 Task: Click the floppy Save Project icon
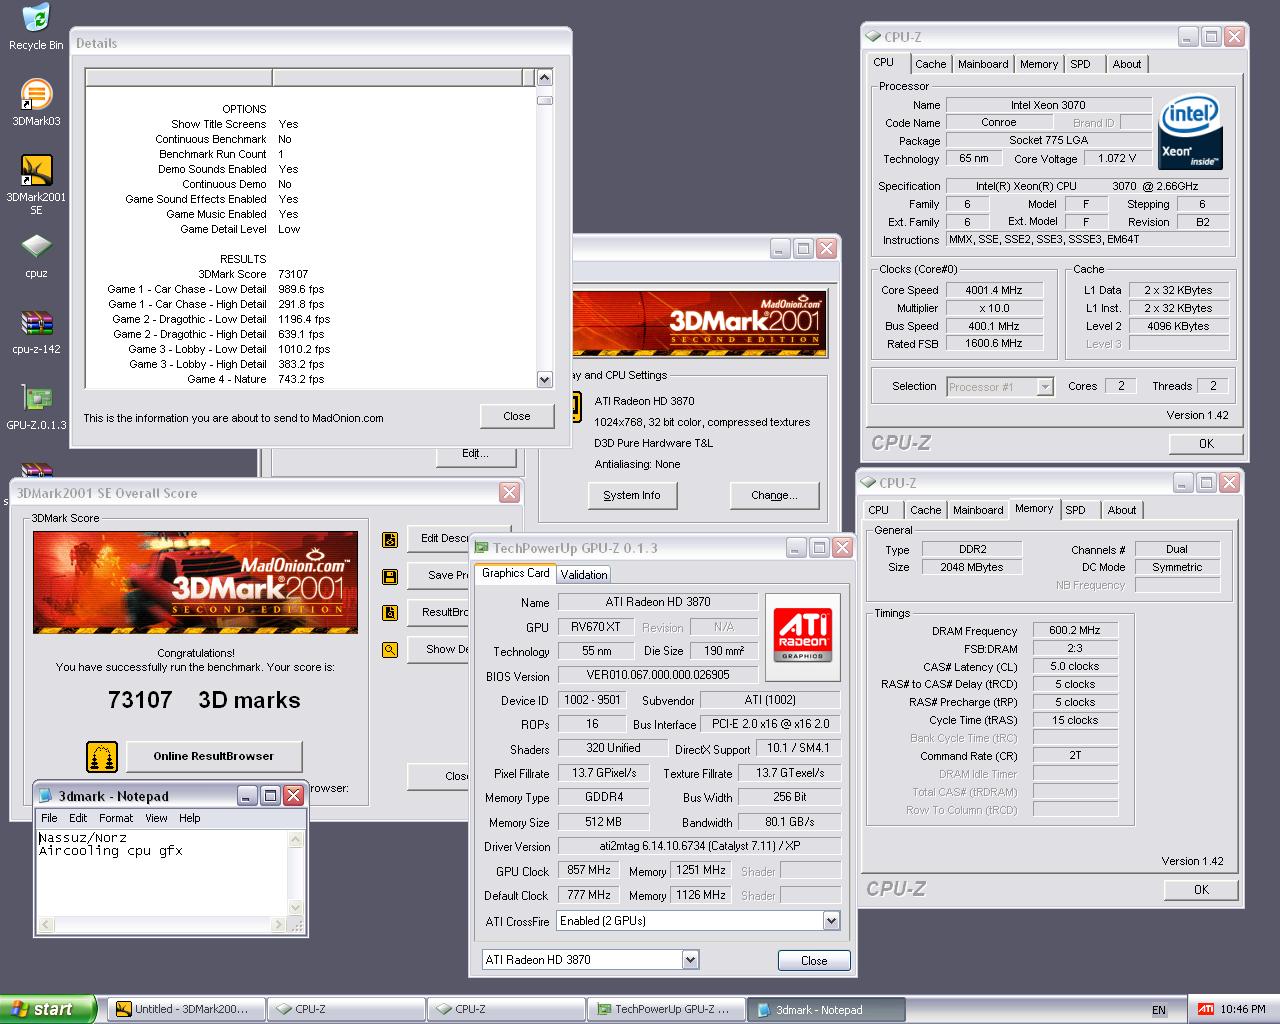tap(390, 576)
